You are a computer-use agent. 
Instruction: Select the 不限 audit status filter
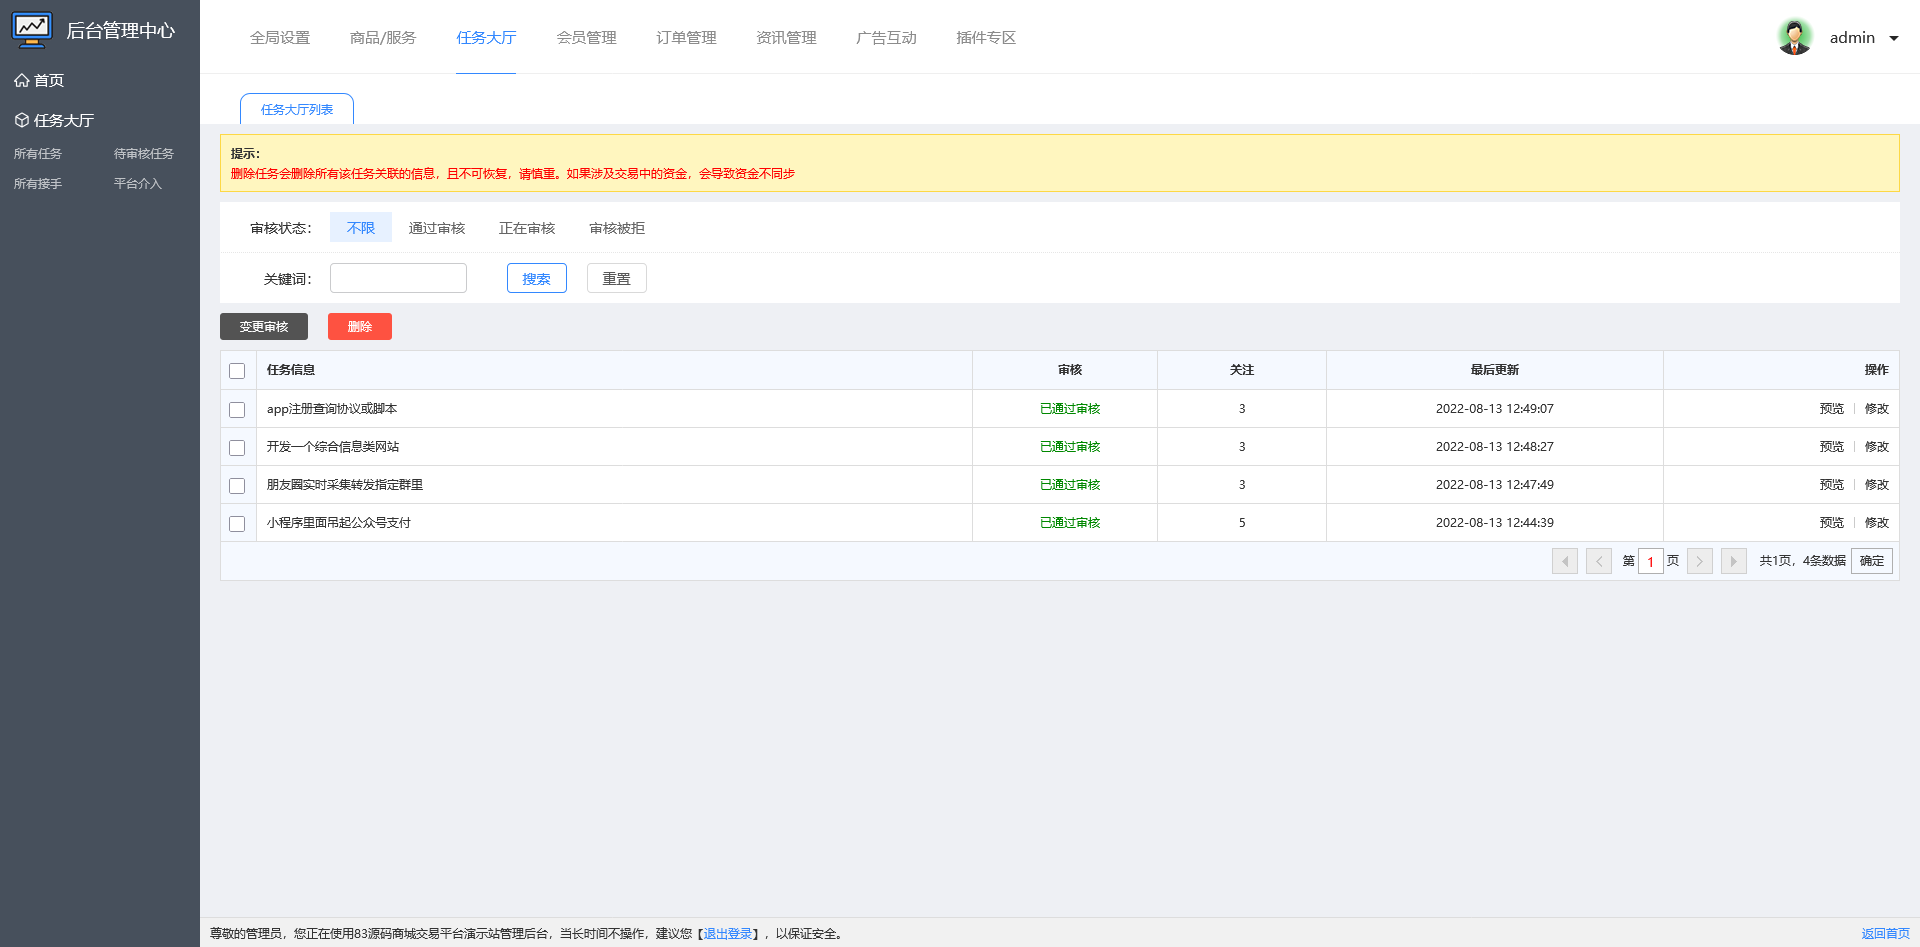[x=361, y=228]
